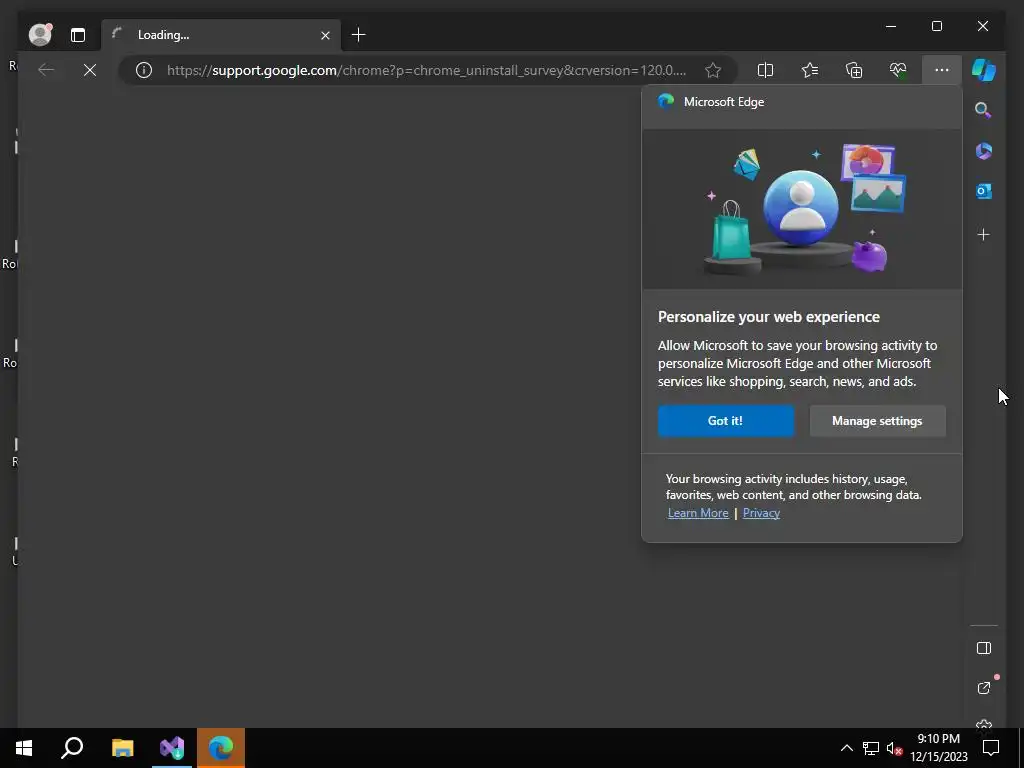The height and width of the screenshot is (768, 1024).
Task: Open the clock showing 9:10 PM
Action: click(938, 748)
